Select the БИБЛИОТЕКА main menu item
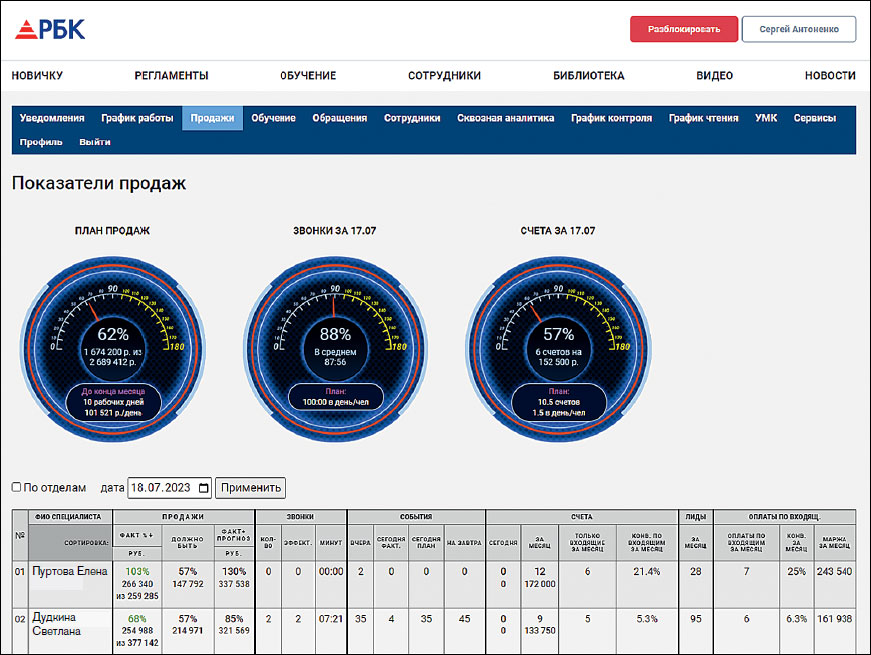 pyautogui.click(x=588, y=76)
